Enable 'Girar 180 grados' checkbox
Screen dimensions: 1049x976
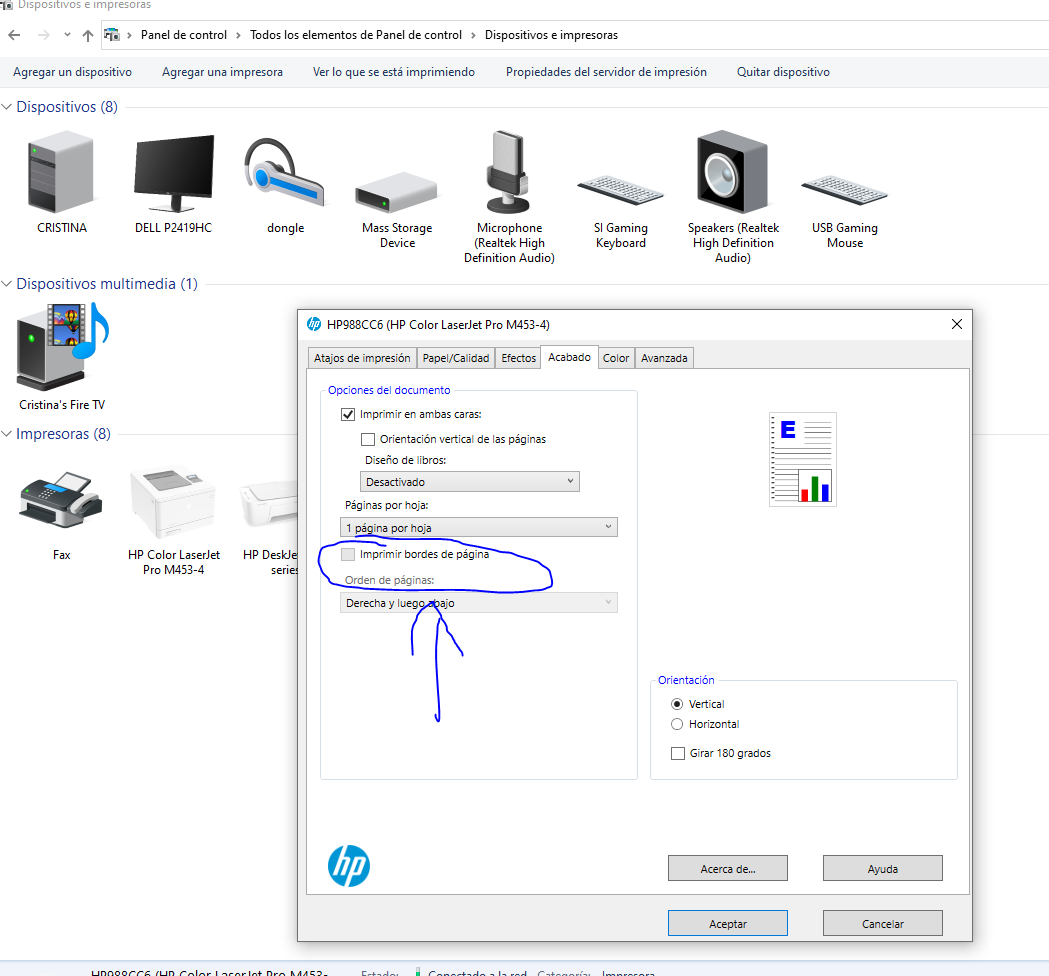click(x=678, y=753)
